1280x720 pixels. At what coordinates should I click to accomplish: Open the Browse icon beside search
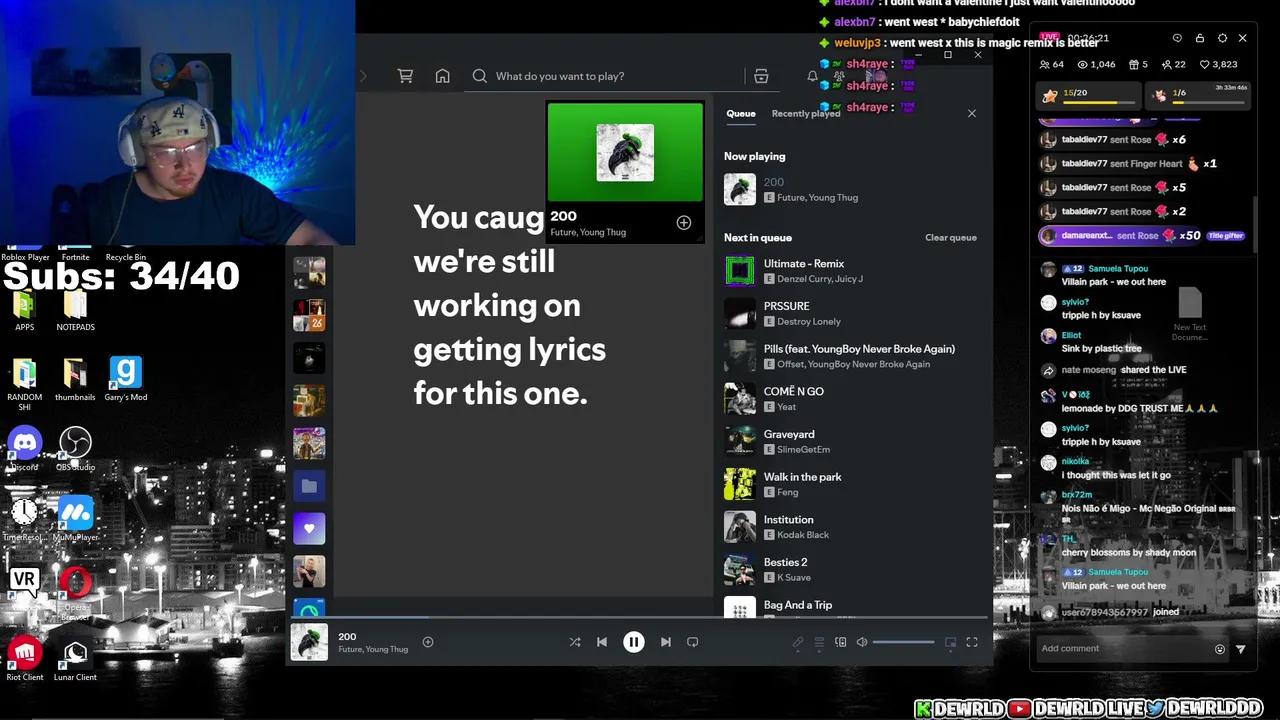coord(761,76)
